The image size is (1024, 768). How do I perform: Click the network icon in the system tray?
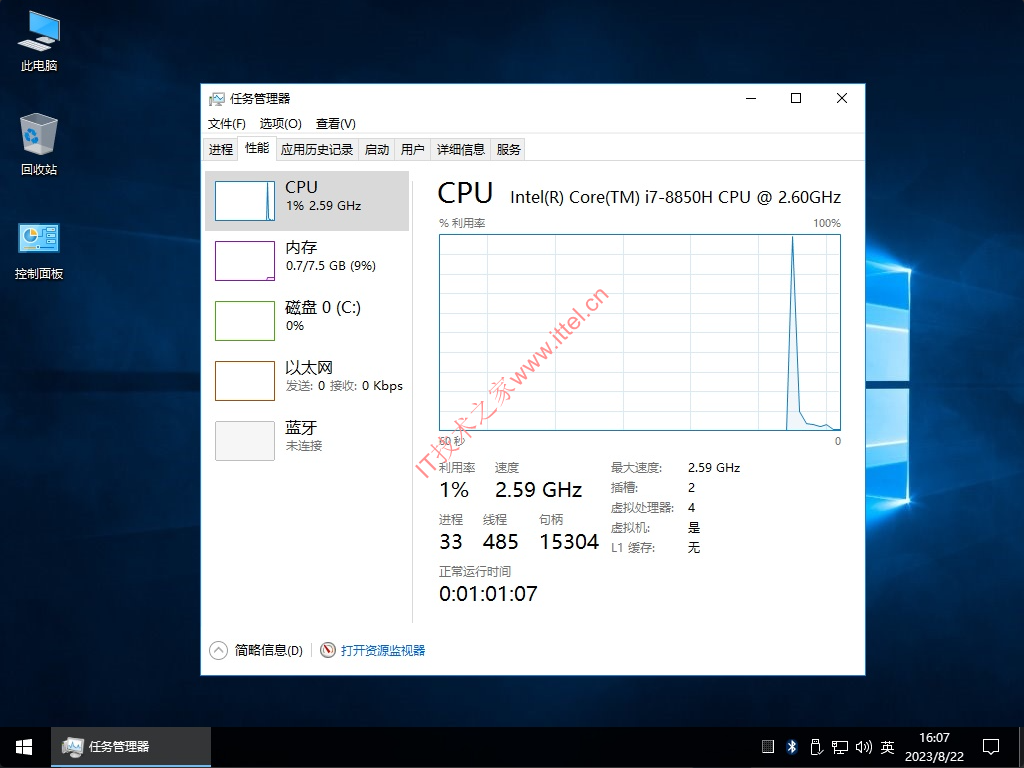point(839,746)
